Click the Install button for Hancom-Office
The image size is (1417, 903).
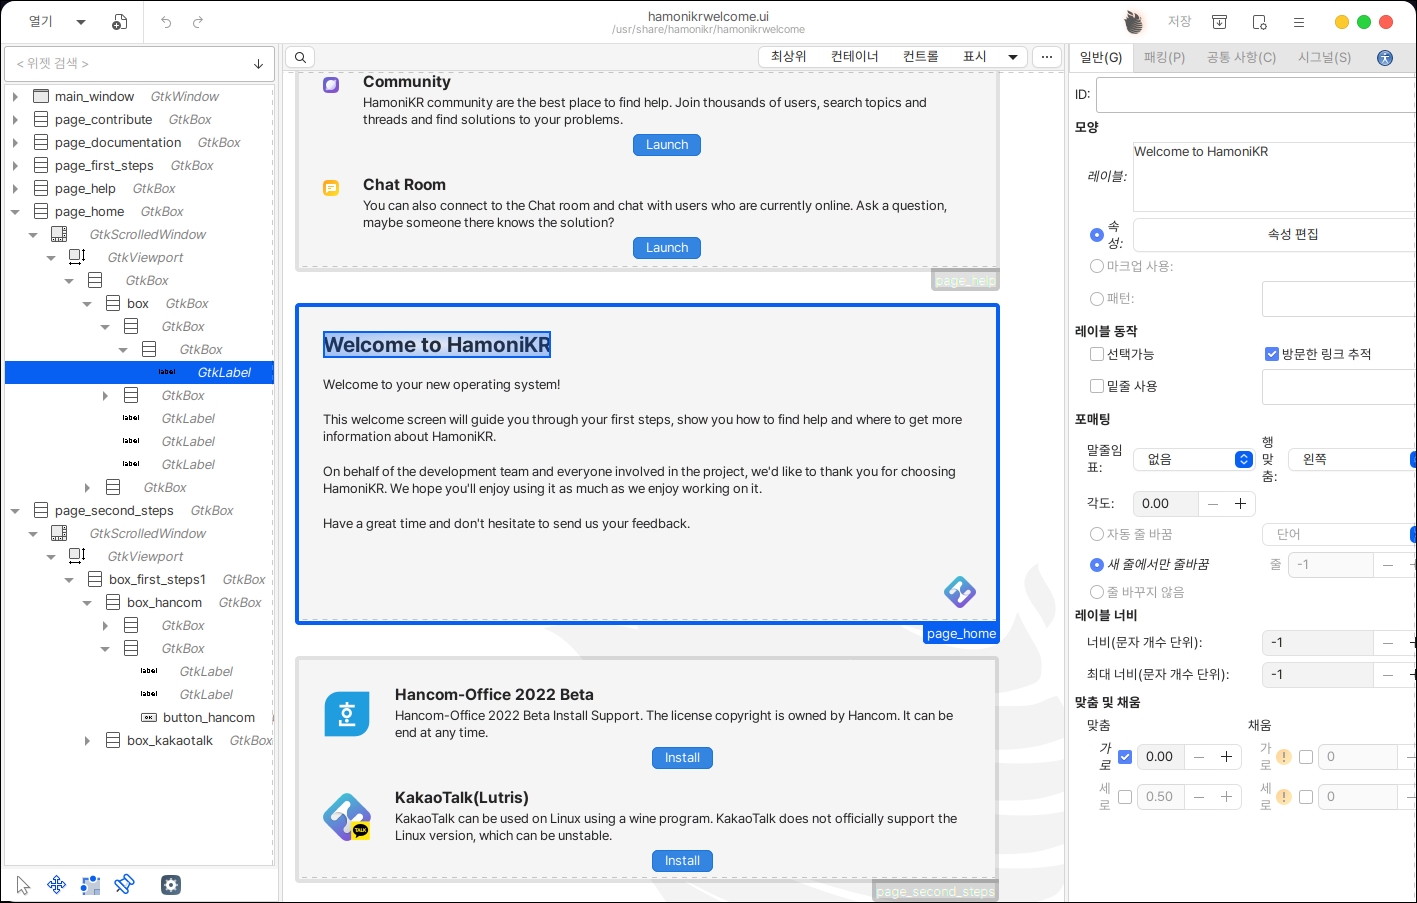(x=682, y=758)
